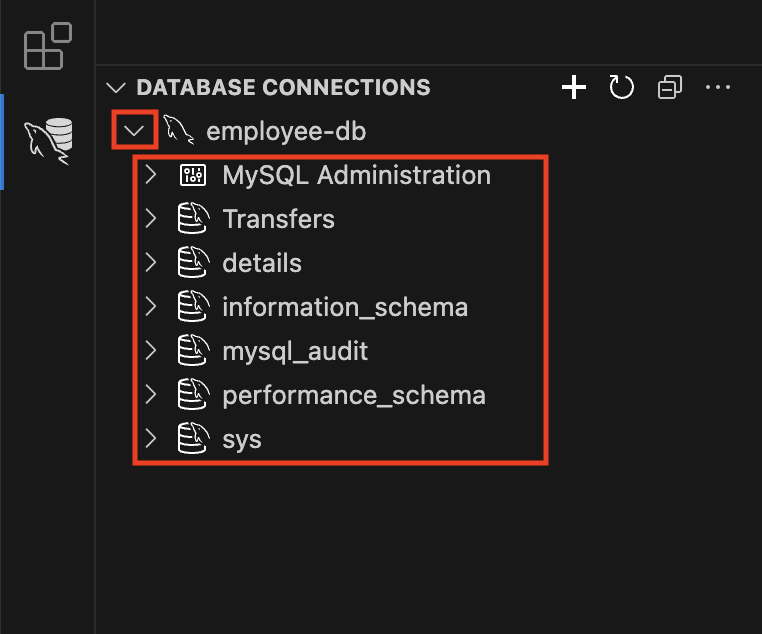Expand the MySQL Administration node
Screen dimensions: 762x634
(x=151, y=175)
